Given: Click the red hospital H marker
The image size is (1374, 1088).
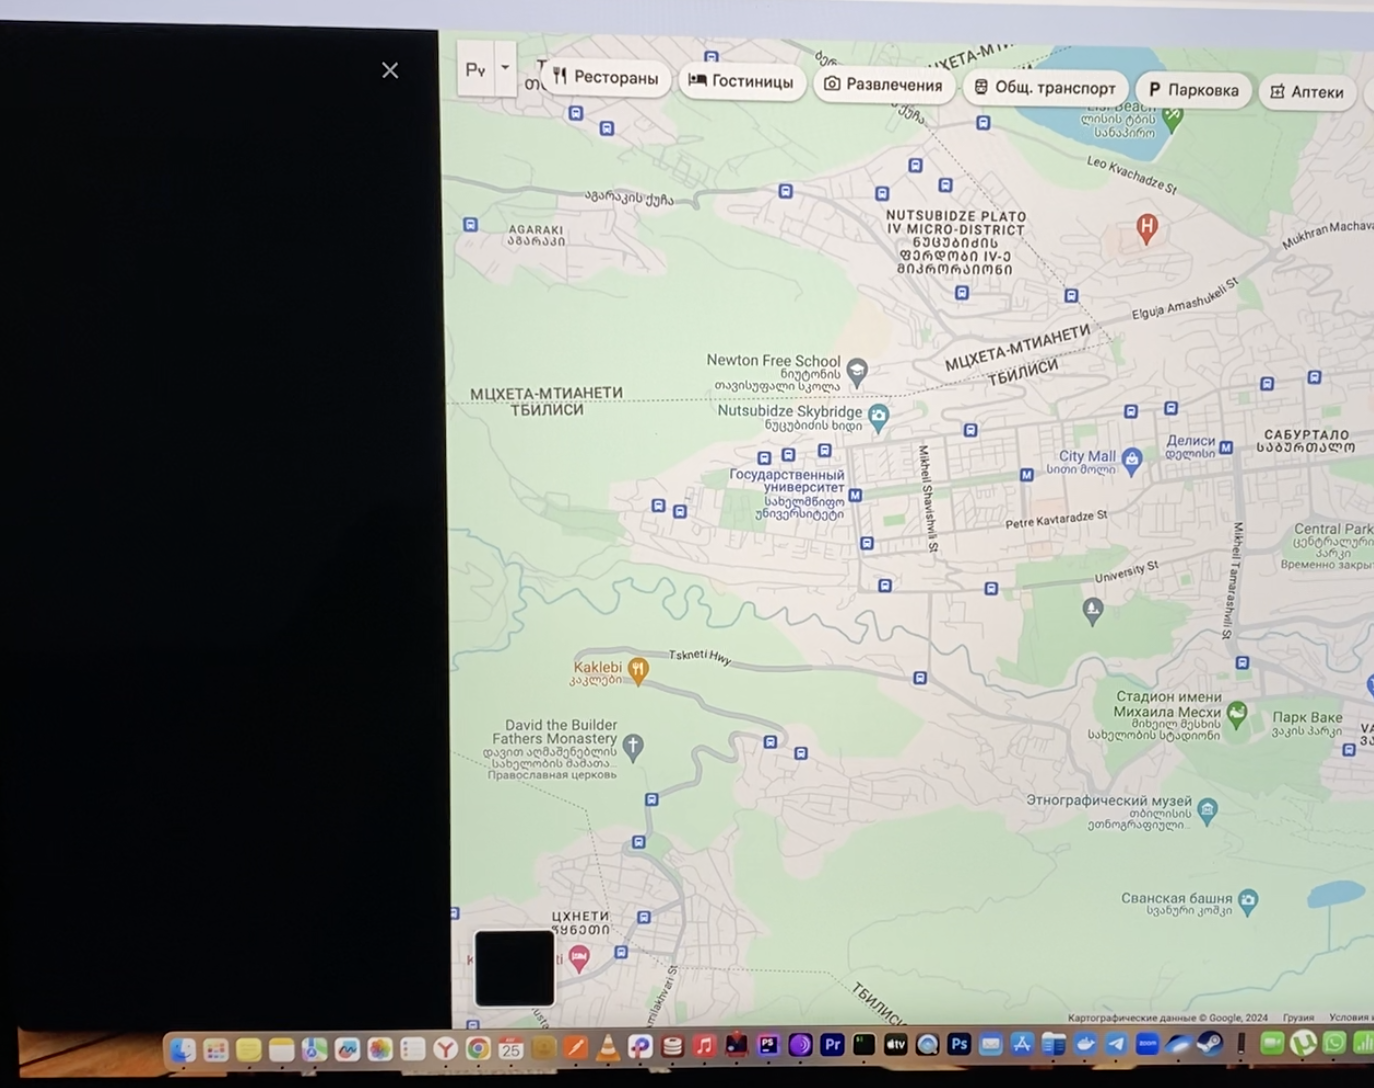Looking at the screenshot, I should 1147,229.
